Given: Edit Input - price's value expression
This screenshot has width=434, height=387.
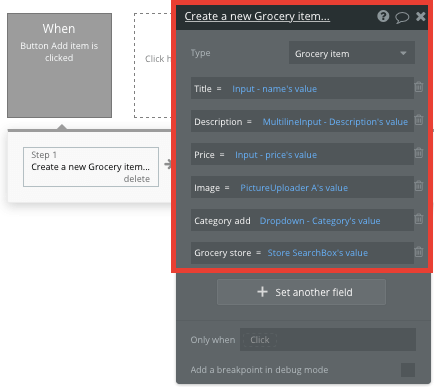Looking at the screenshot, I should point(276,155).
